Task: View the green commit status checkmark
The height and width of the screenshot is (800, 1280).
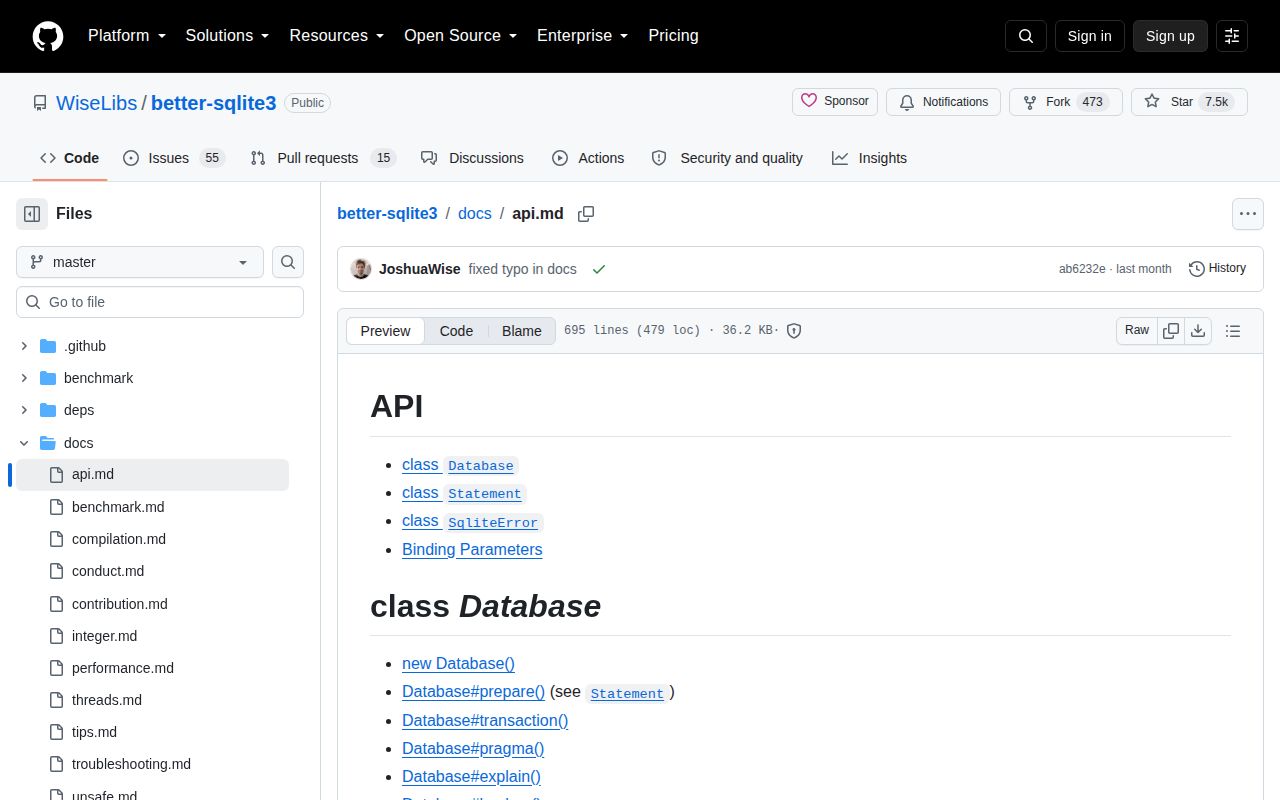Action: 599,269
